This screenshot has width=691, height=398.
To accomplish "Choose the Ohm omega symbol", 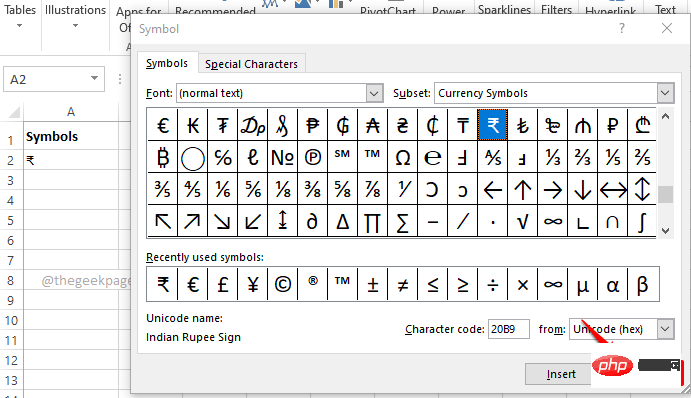I will point(402,157).
